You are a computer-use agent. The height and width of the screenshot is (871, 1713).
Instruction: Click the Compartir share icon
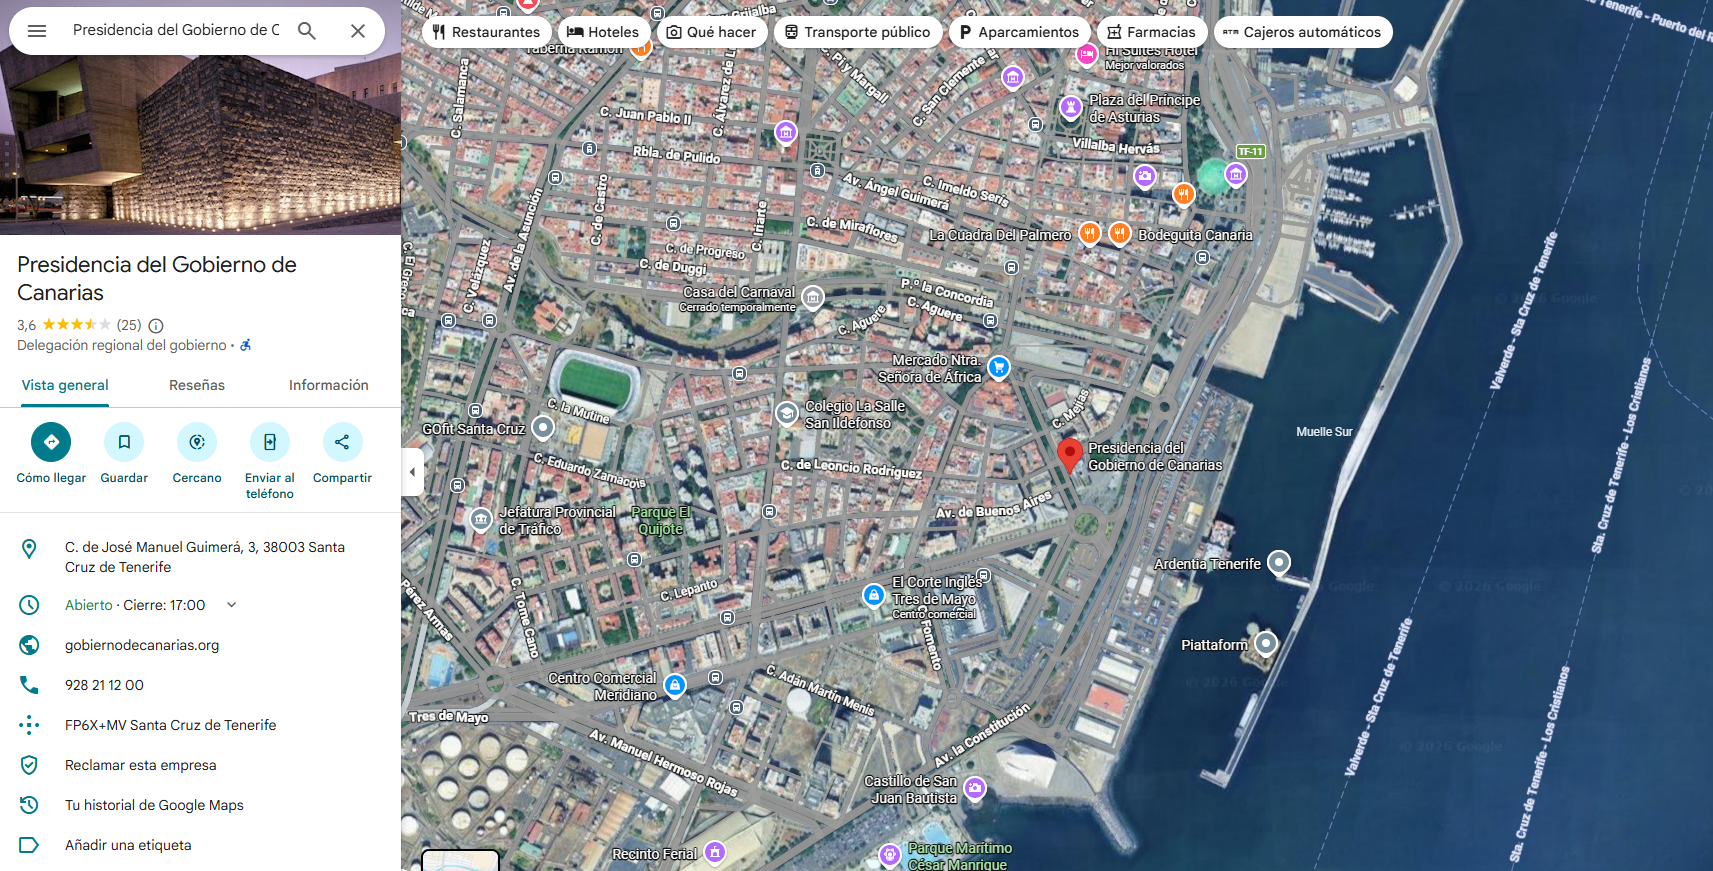pos(342,442)
